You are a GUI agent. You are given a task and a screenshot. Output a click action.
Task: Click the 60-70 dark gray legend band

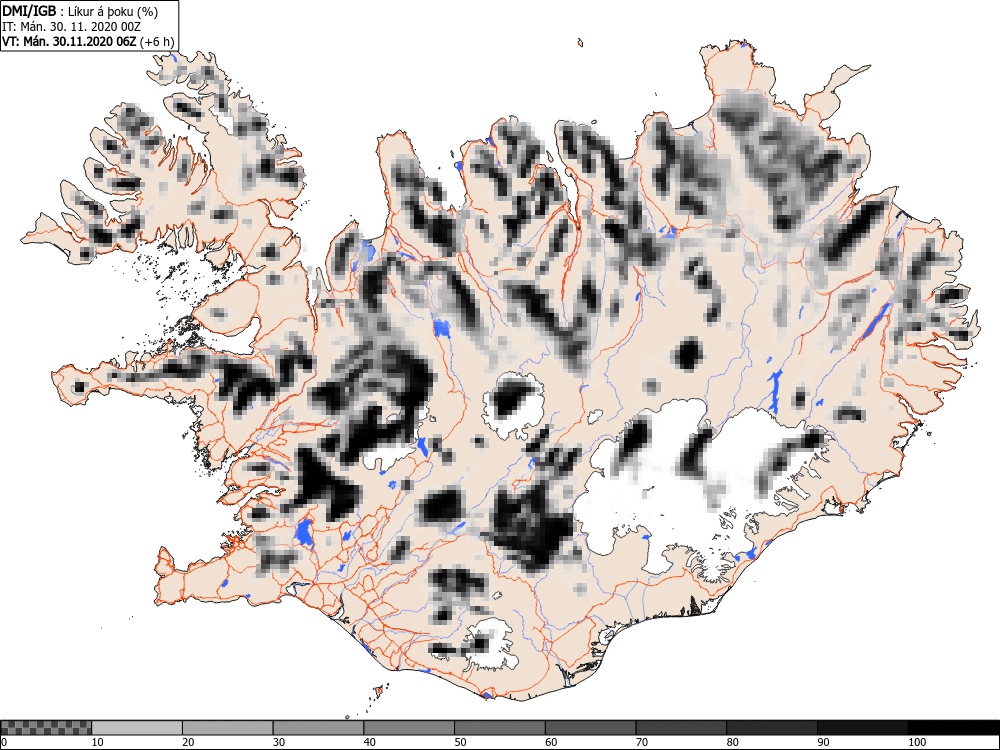coord(591,728)
